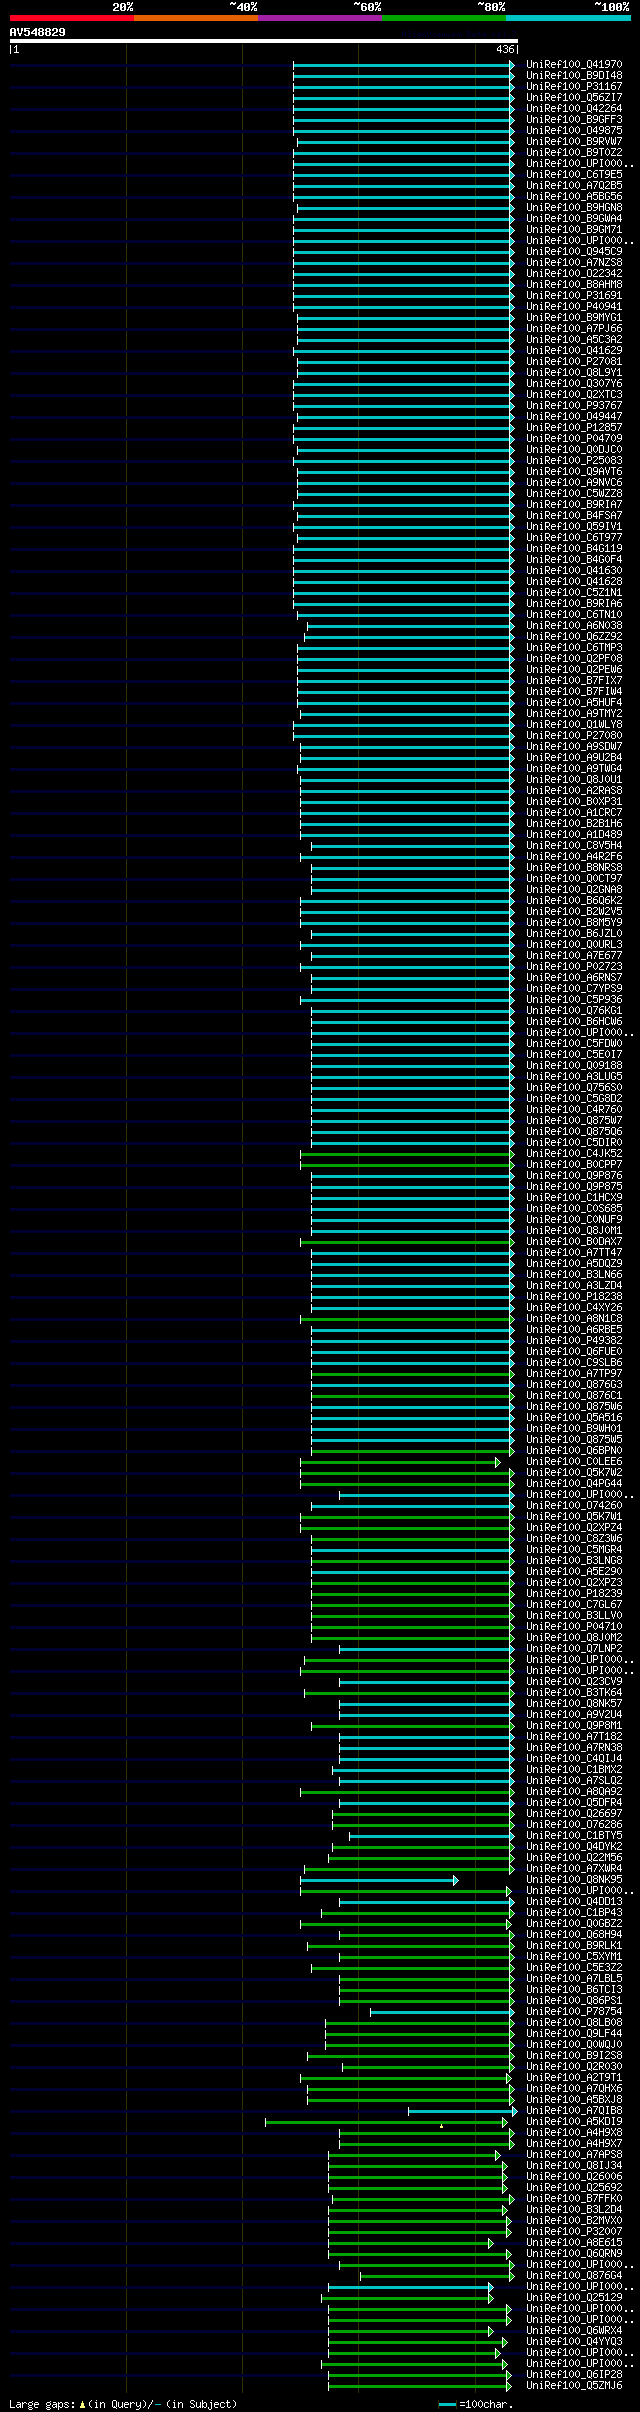Open hit UniRef100_Q56ZI7
The height and width of the screenshot is (2412, 640).
(574, 98)
